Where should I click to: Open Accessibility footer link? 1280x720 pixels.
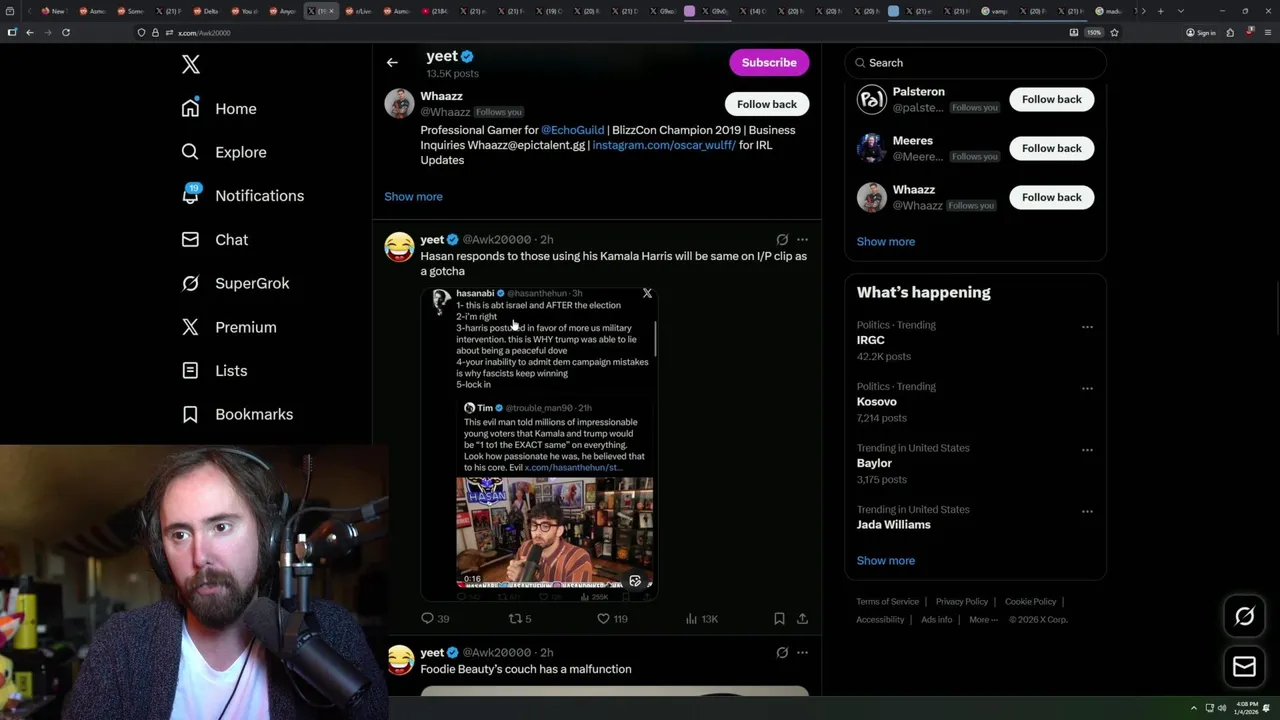[x=880, y=619]
